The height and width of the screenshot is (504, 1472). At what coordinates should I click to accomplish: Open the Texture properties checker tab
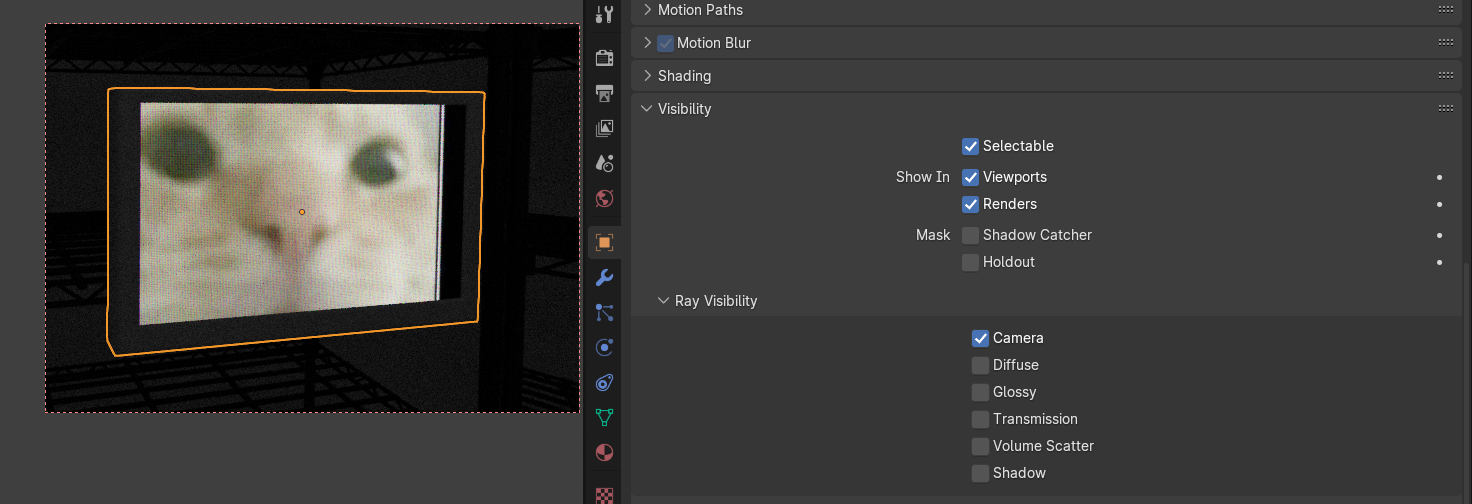[x=604, y=494]
